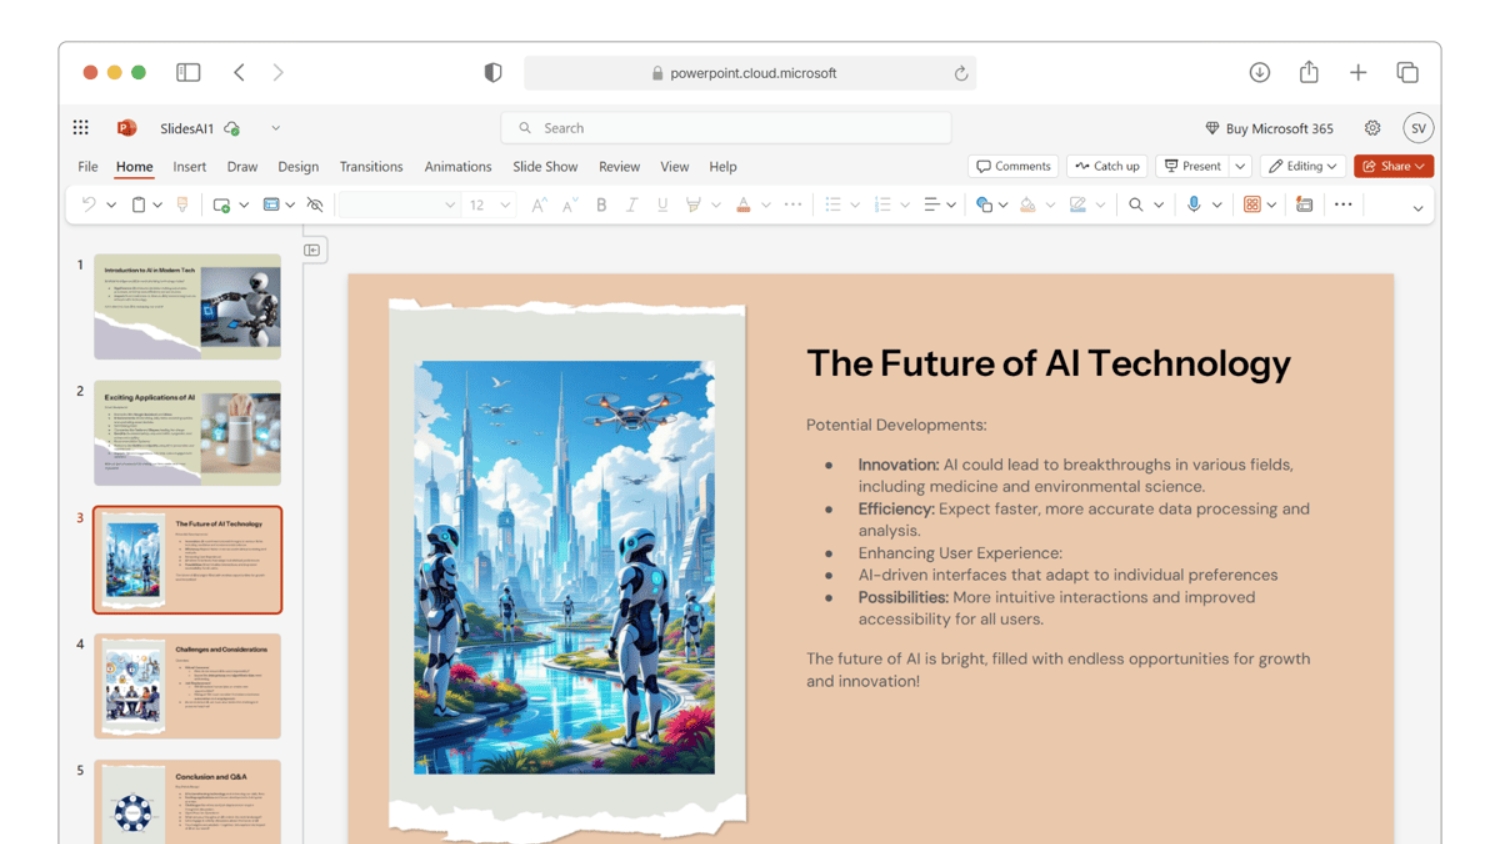Click Buy Microsoft 365 link
The height and width of the screenshot is (844, 1500).
pos(1269,128)
